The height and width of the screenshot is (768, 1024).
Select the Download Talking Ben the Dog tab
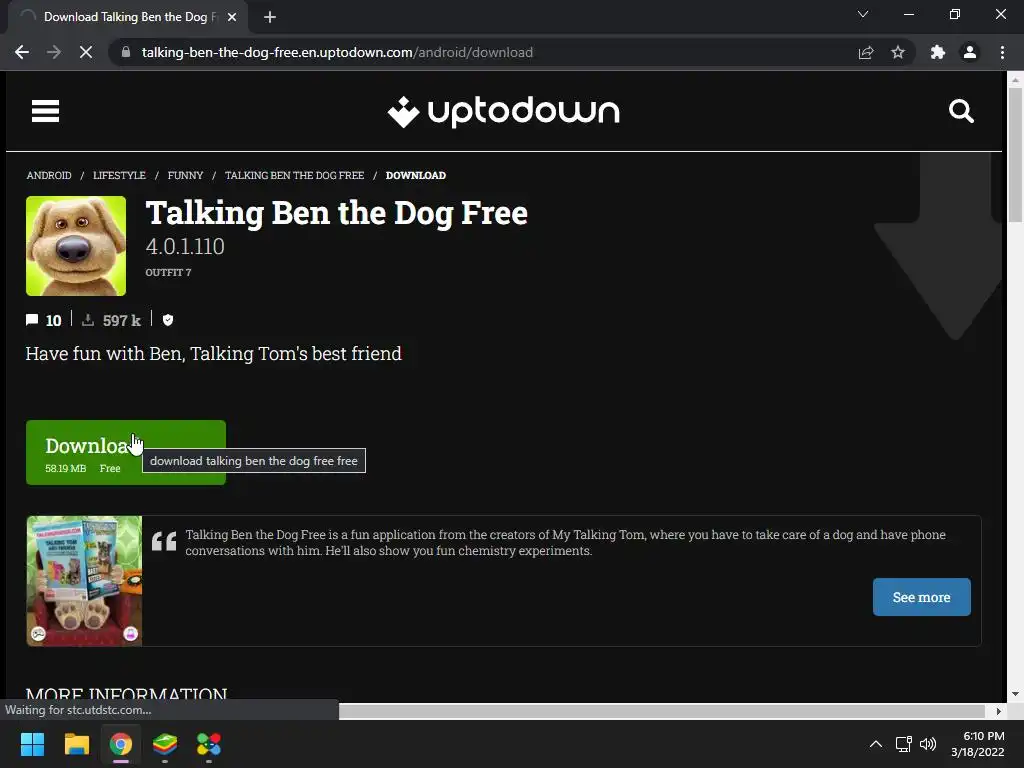click(x=127, y=17)
